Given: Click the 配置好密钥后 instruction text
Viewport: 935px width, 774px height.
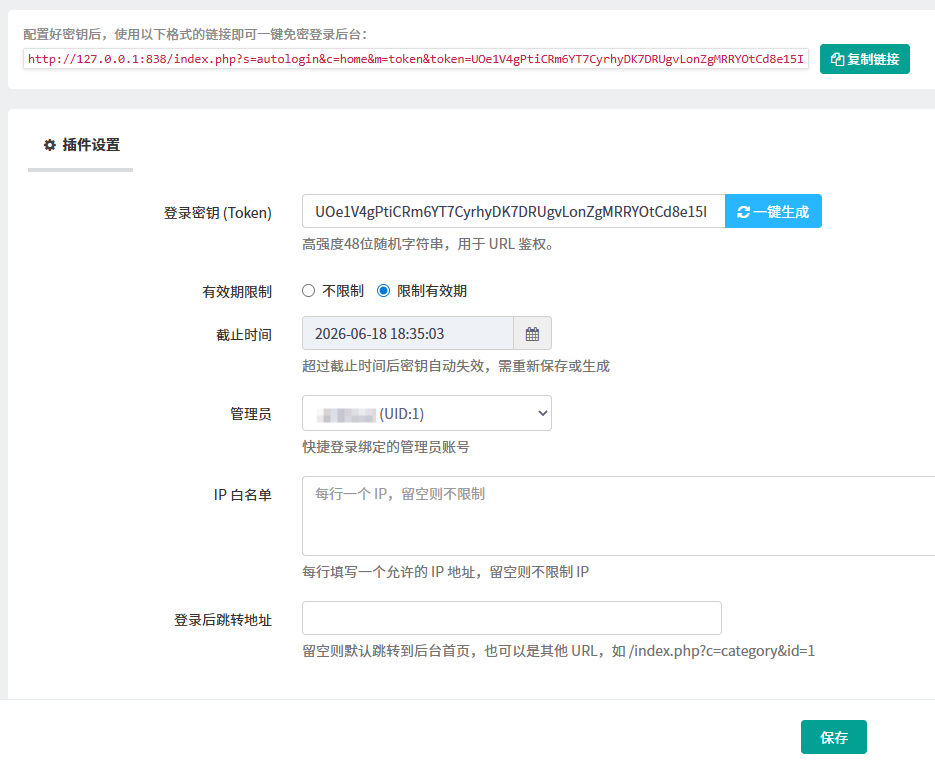Looking at the screenshot, I should [195, 35].
